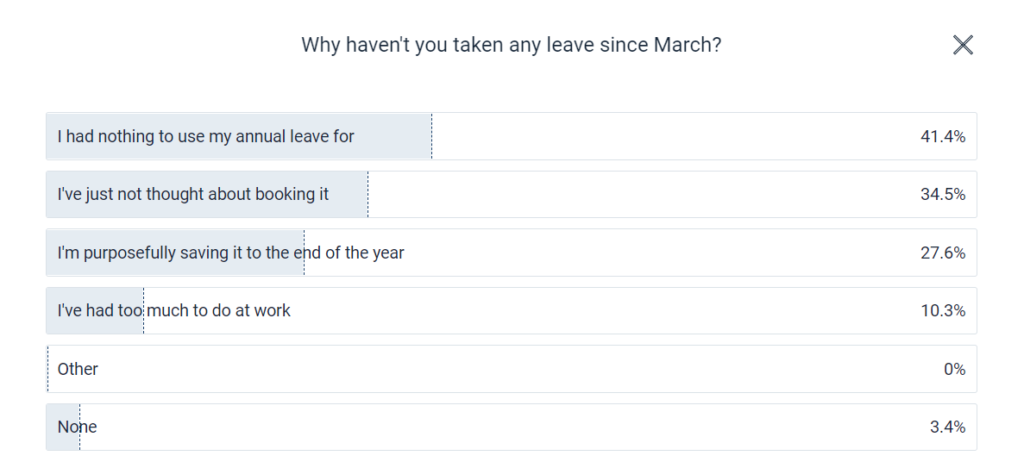Click dotted end marker of the 34.5% bar

pyautogui.click(x=368, y=194)
